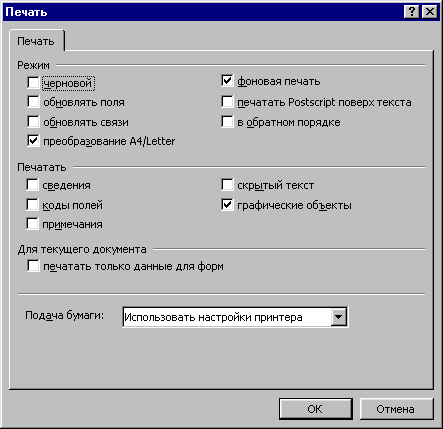Toggle the обновлять поля checkbox
This screenshot has width=443, height=429.
click(x=33, y=102)
